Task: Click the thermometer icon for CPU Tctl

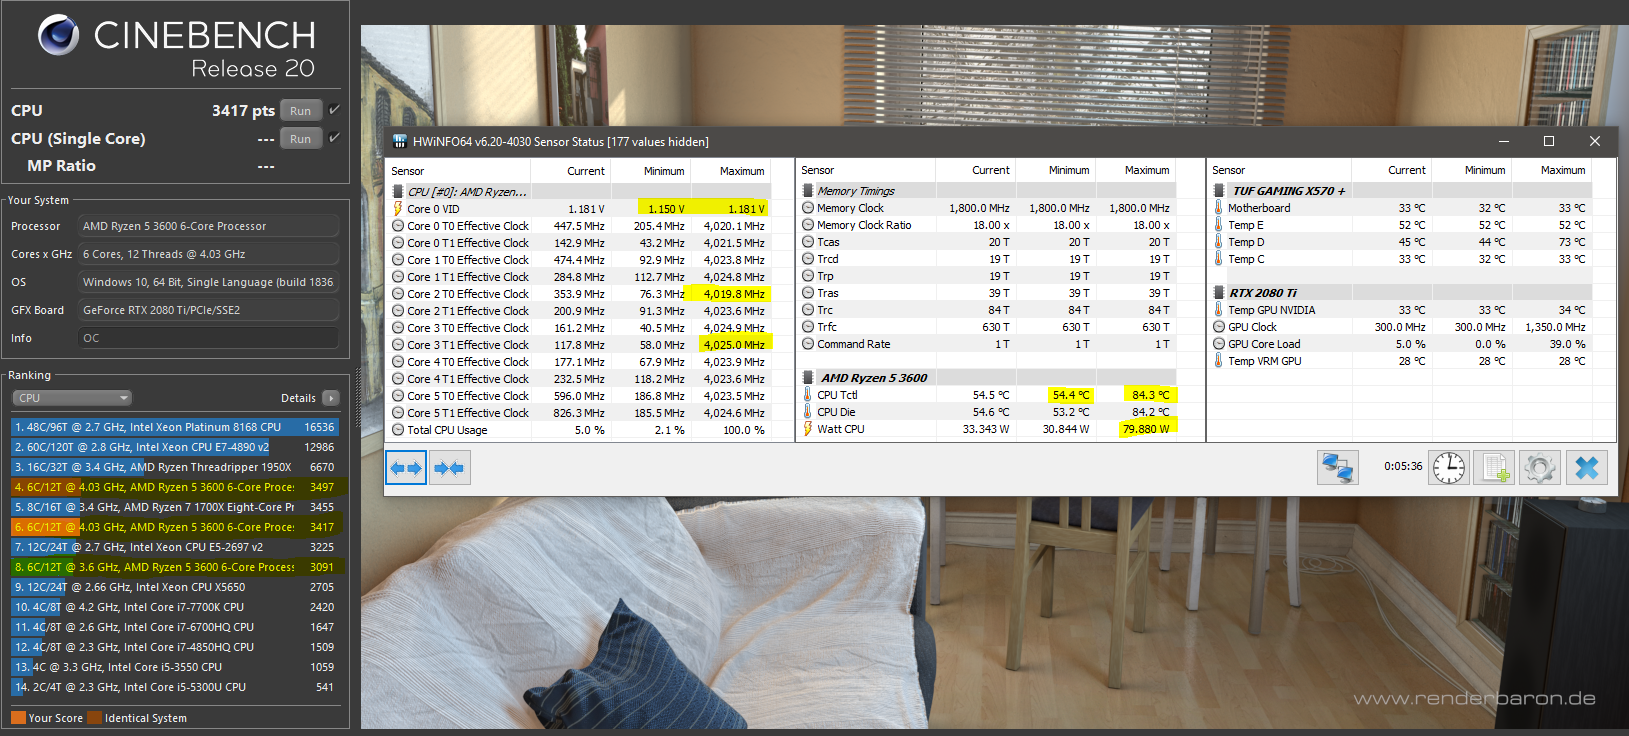Action: tap(808, 395)
